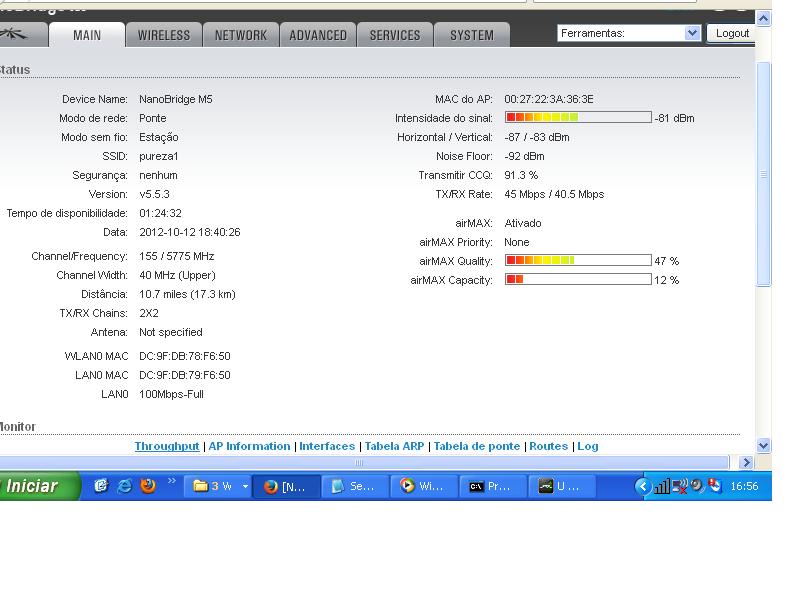800x600 pixels.
Task: Click the airMAX Quality bar
Action: click(x=578, y=260)
